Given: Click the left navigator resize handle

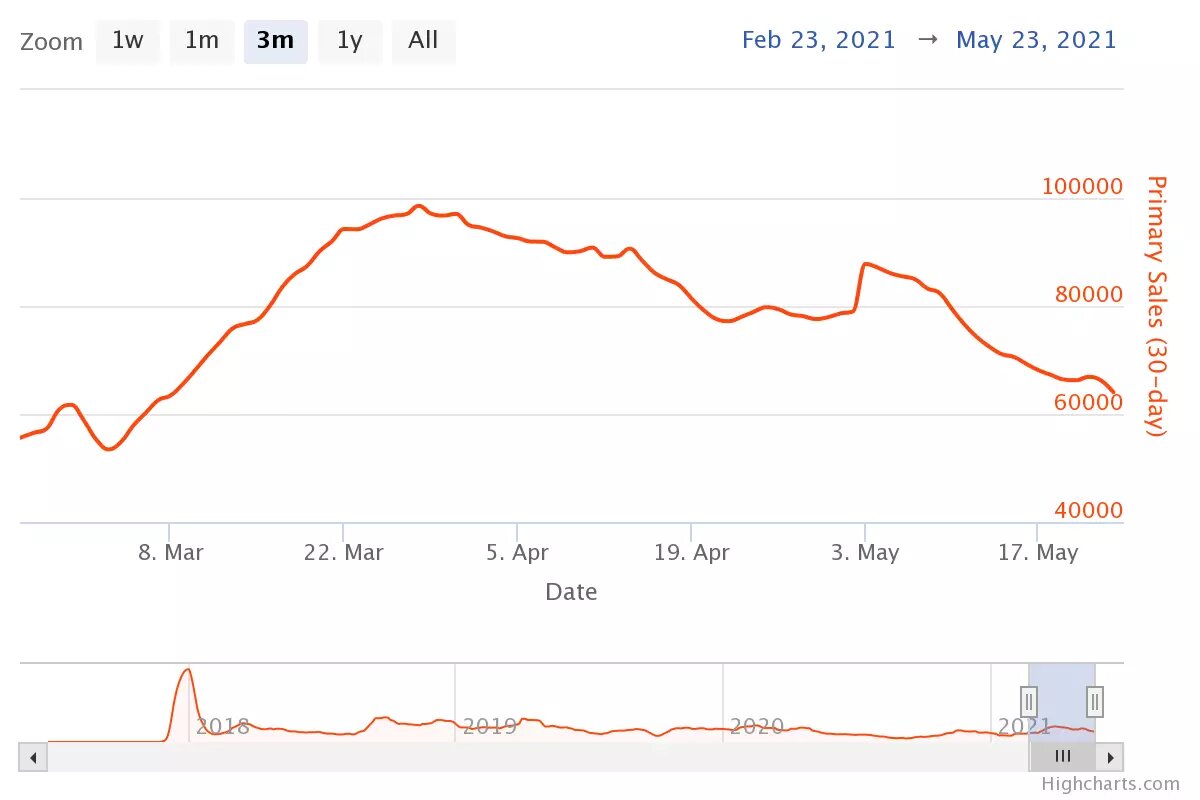Looking at the screenshot, I should click(1029, 702).
